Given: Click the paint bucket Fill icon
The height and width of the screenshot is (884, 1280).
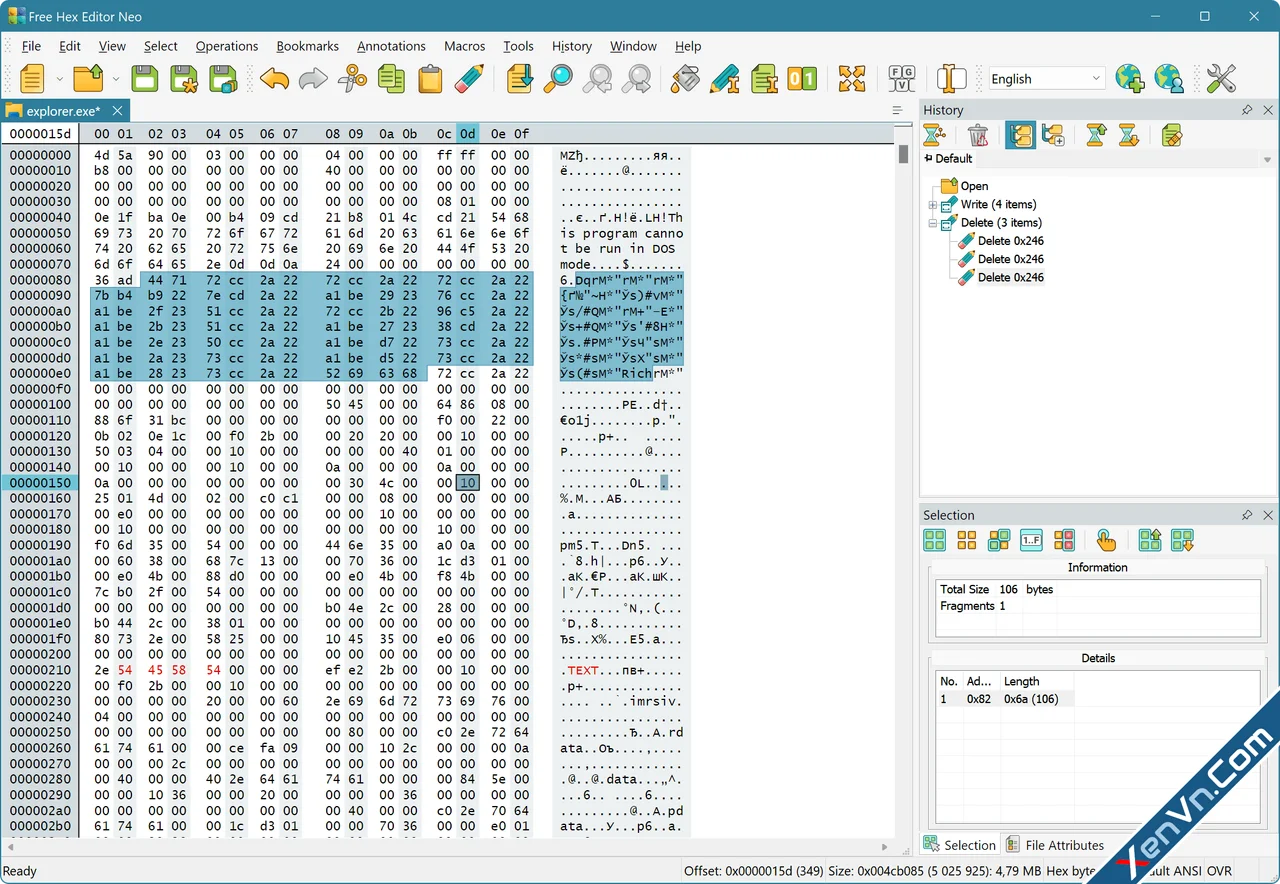Looking at the screenshot, I should point(686,78).
